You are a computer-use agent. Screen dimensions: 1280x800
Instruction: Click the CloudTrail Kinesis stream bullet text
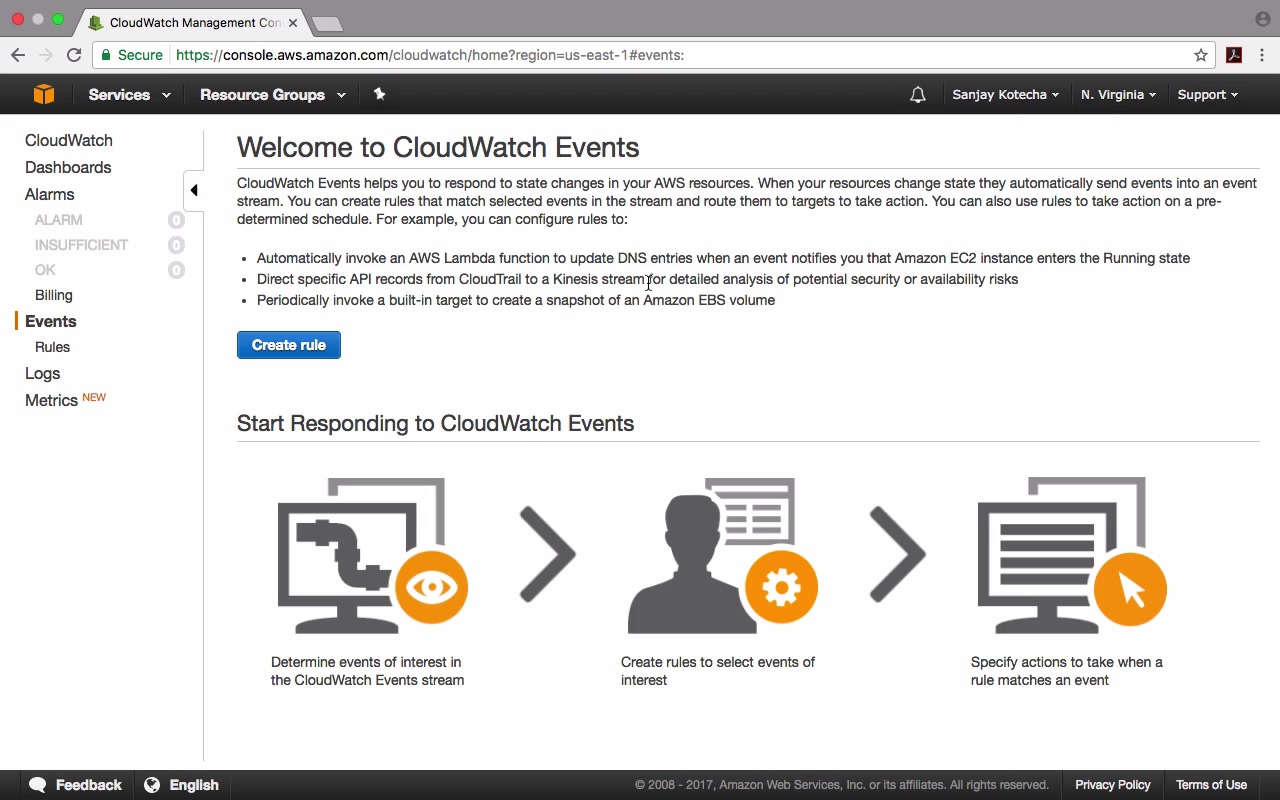coord(637,279)
